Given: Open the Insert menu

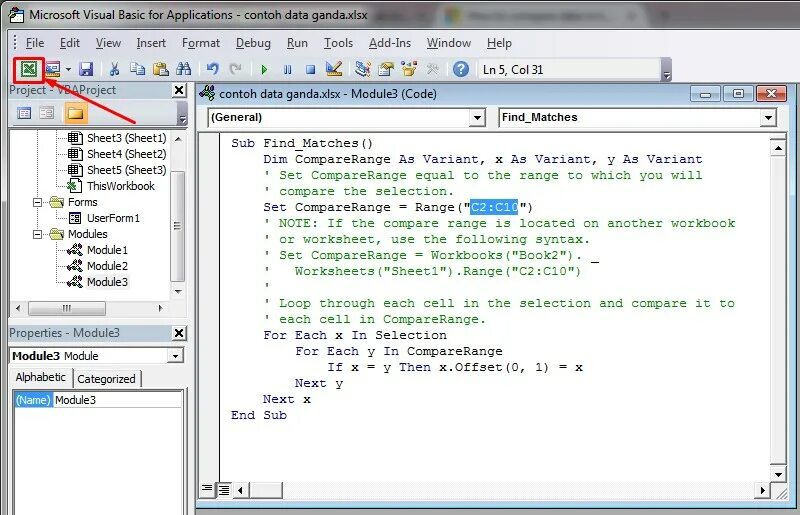Looking at the screenshot, I should click(151, 43).
